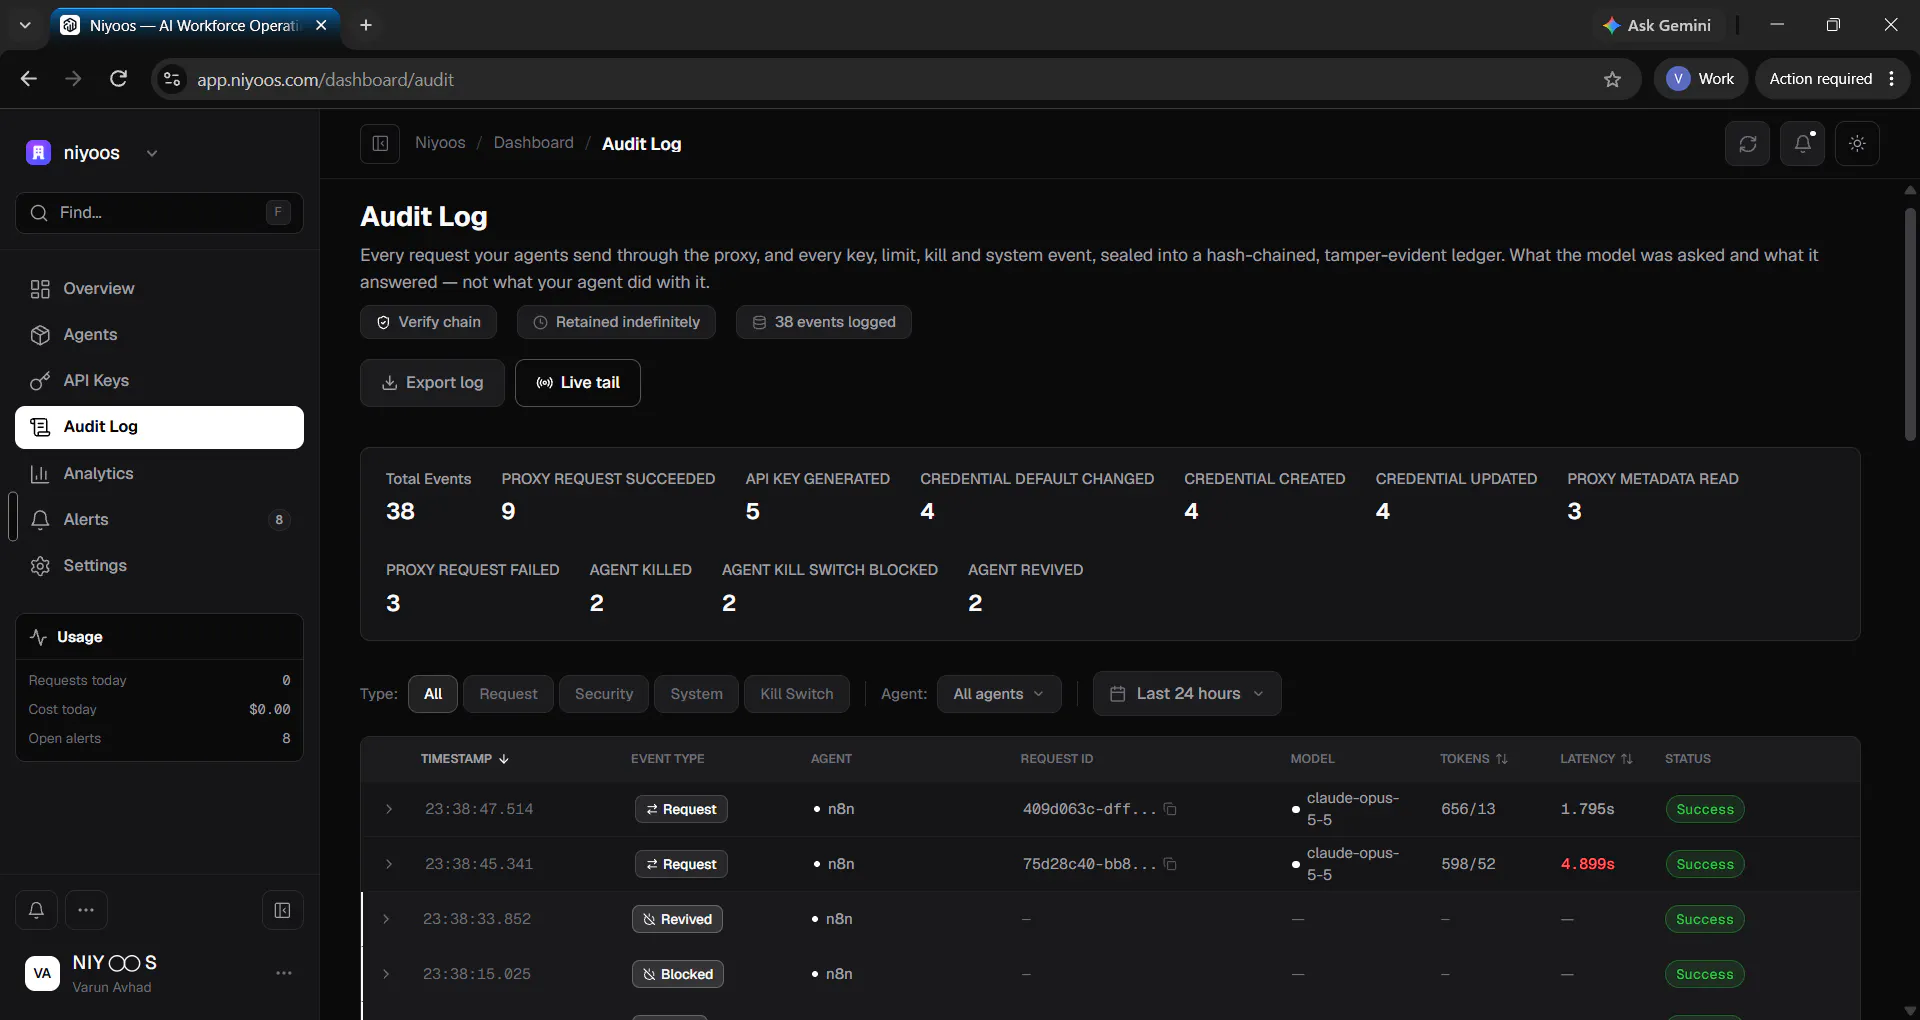Click the Export log button
Viewport: 1920px width, 1020px height.
coord(432,383)
